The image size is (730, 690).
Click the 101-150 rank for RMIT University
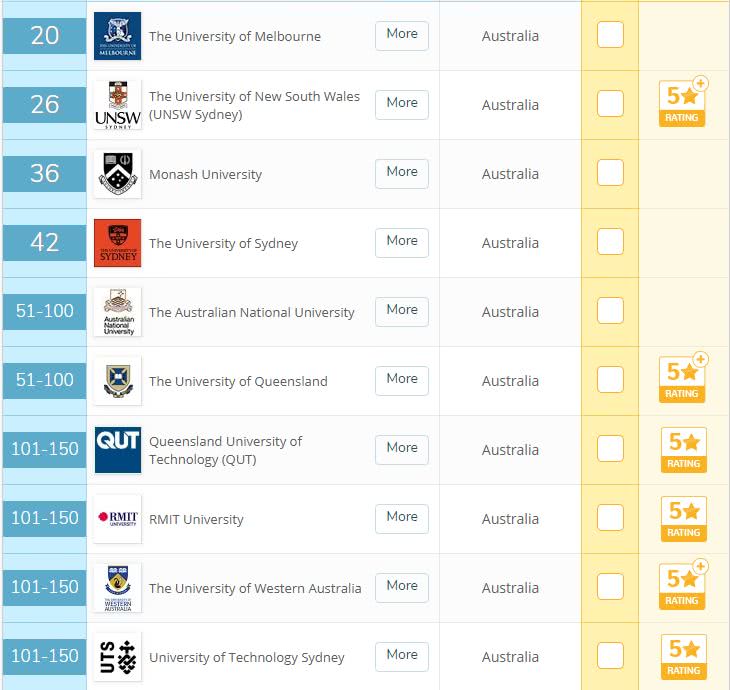pos(45,519)
